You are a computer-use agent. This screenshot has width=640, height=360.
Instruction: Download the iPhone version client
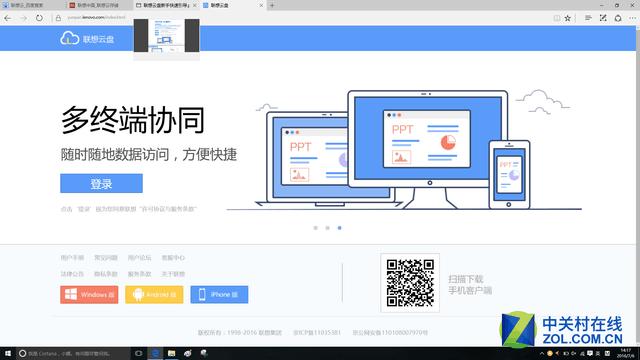219,294
